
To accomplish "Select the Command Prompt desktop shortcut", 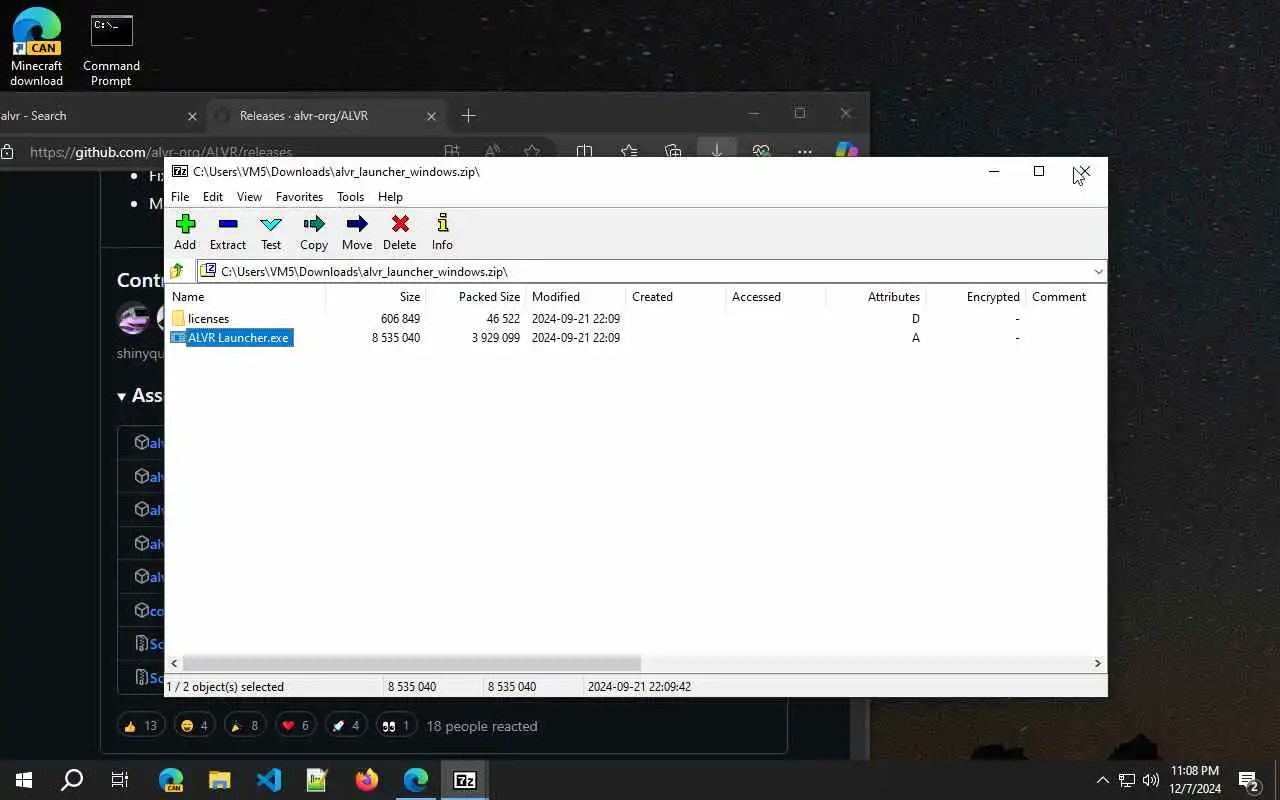I will click(111, 50).
